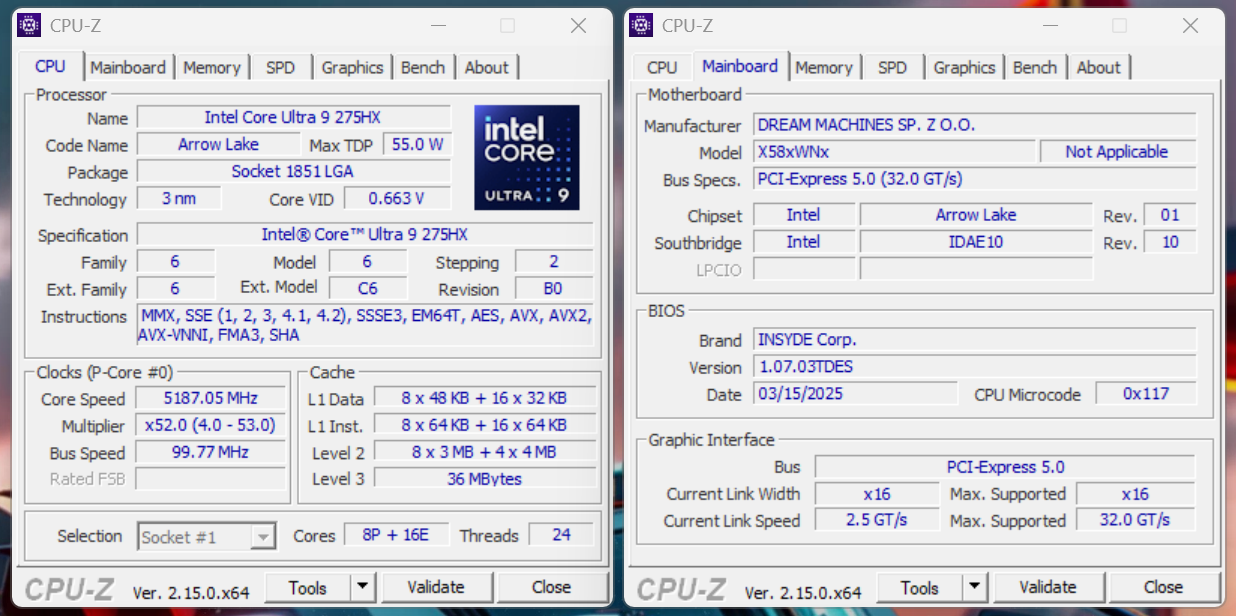Open SPD tab in right CPU-Z window
This screenshot has width=1236, height=616.
pos(893,68)
